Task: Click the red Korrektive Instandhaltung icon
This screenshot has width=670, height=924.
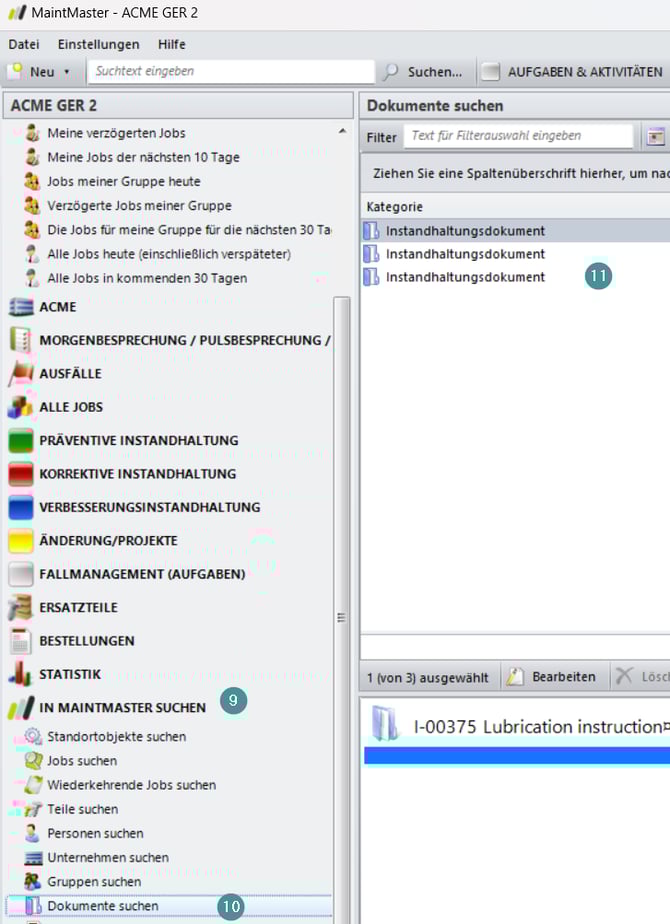Action: 21,474
